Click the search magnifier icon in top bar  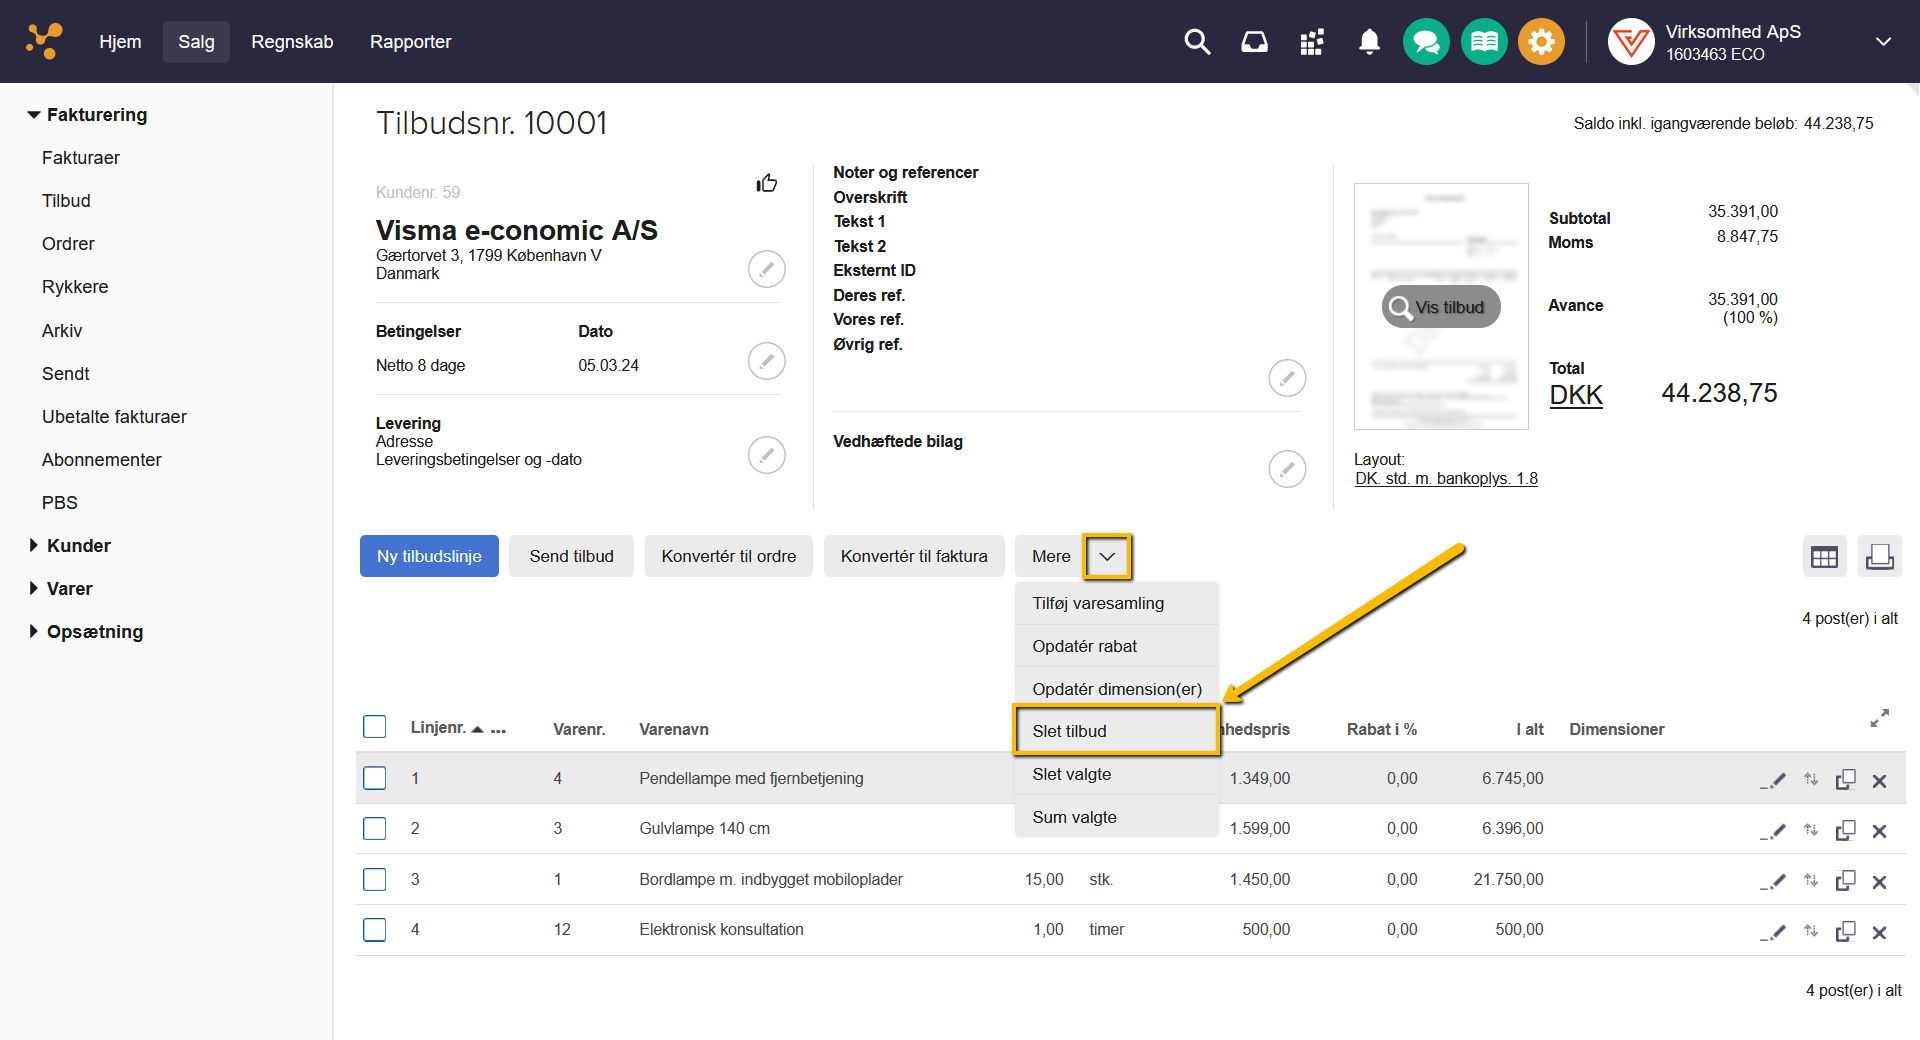[1197, 42]
